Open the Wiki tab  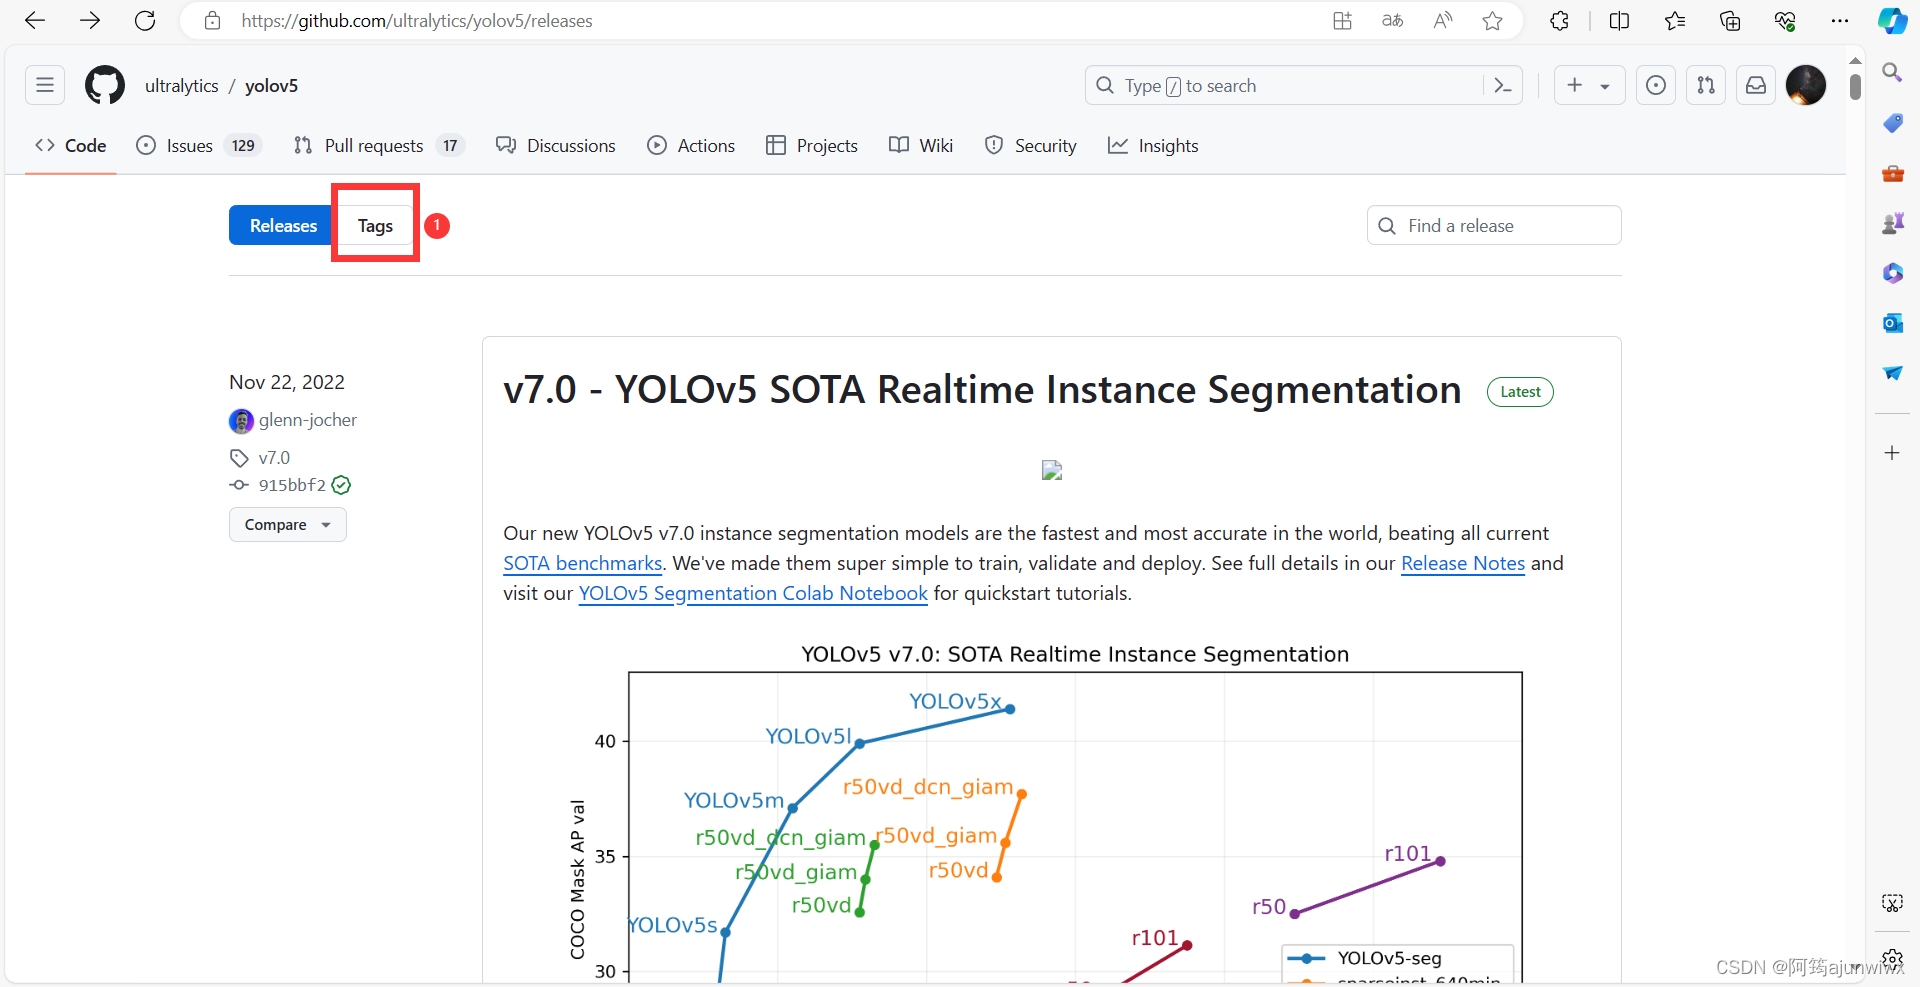point(921,145)
